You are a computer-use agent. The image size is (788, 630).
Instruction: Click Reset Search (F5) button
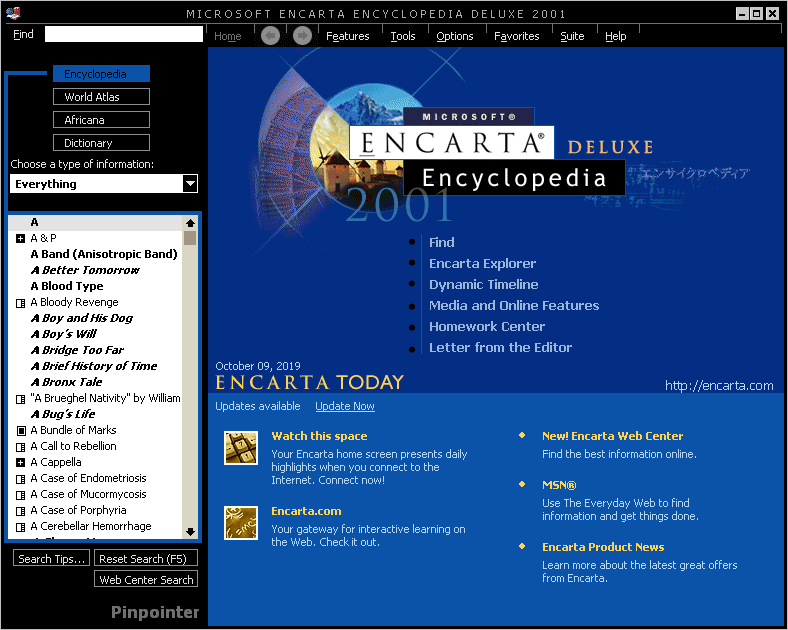point(146,558)
